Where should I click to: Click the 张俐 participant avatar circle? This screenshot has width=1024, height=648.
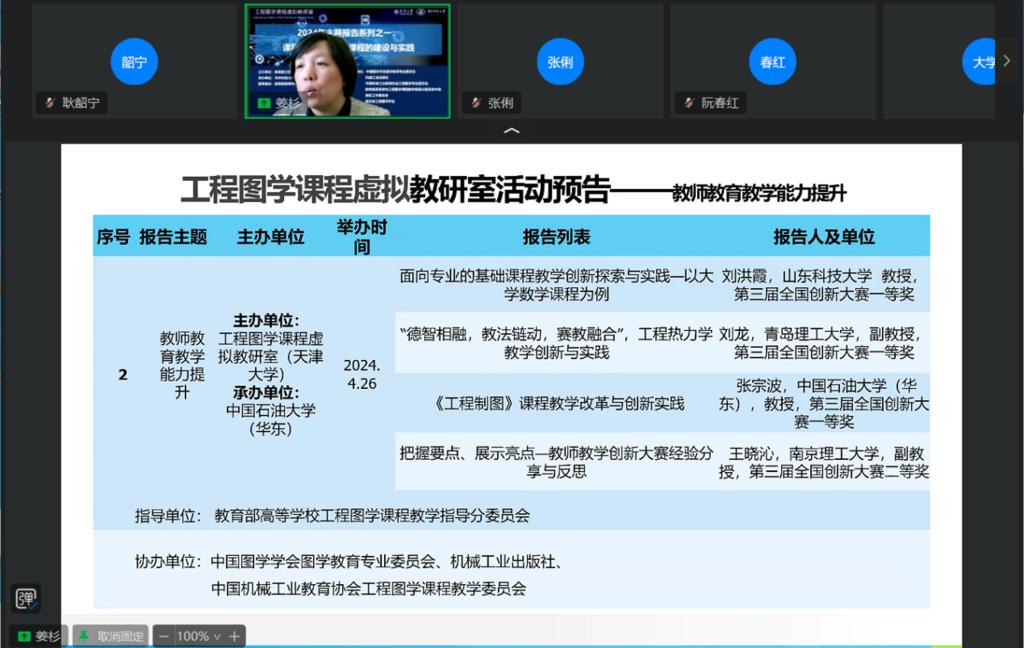point(560,62)
